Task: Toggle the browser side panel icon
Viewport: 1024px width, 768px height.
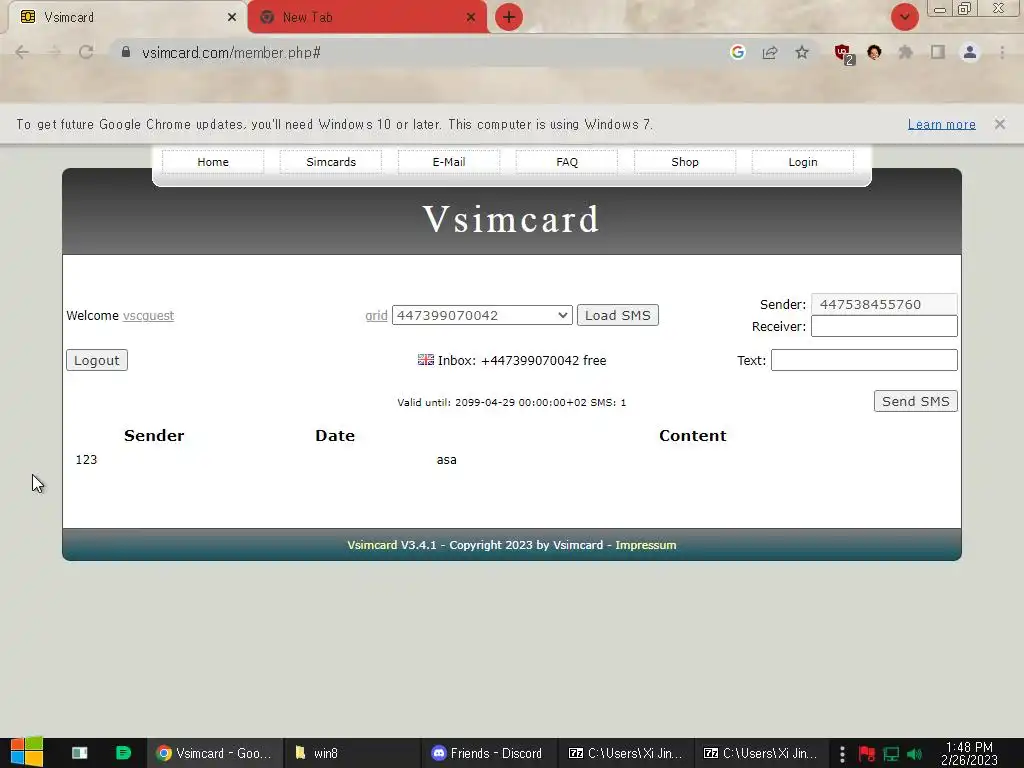Action: (x=938, y=52)
